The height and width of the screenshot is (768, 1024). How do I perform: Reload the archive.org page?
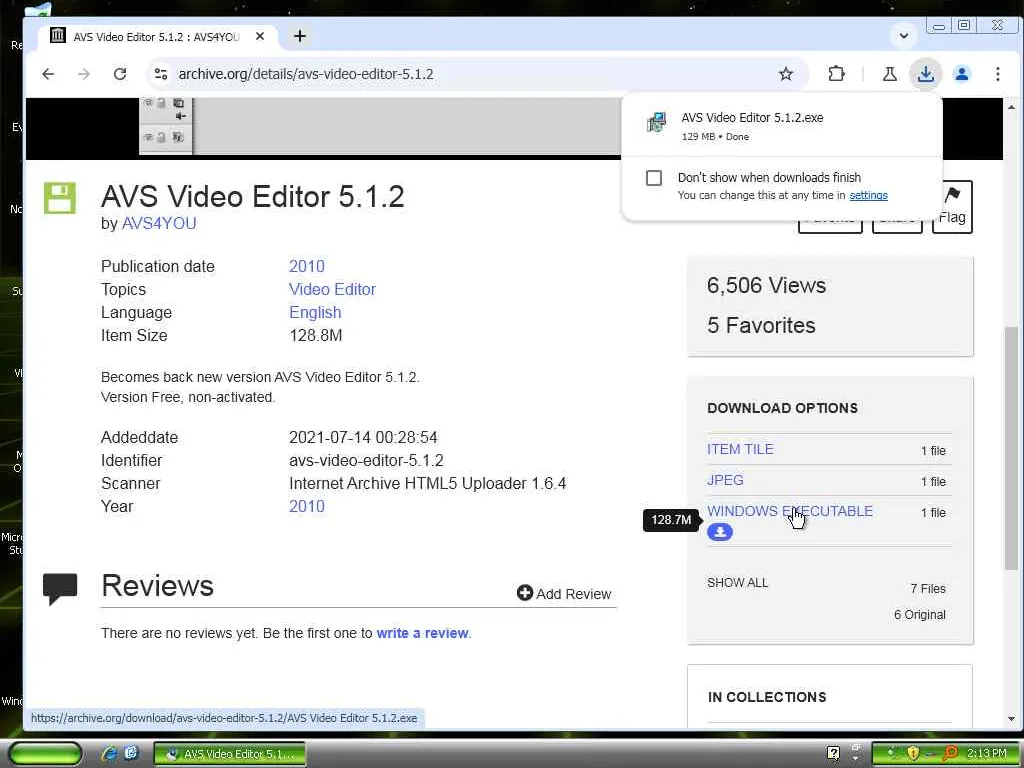[x=120, y=74]
